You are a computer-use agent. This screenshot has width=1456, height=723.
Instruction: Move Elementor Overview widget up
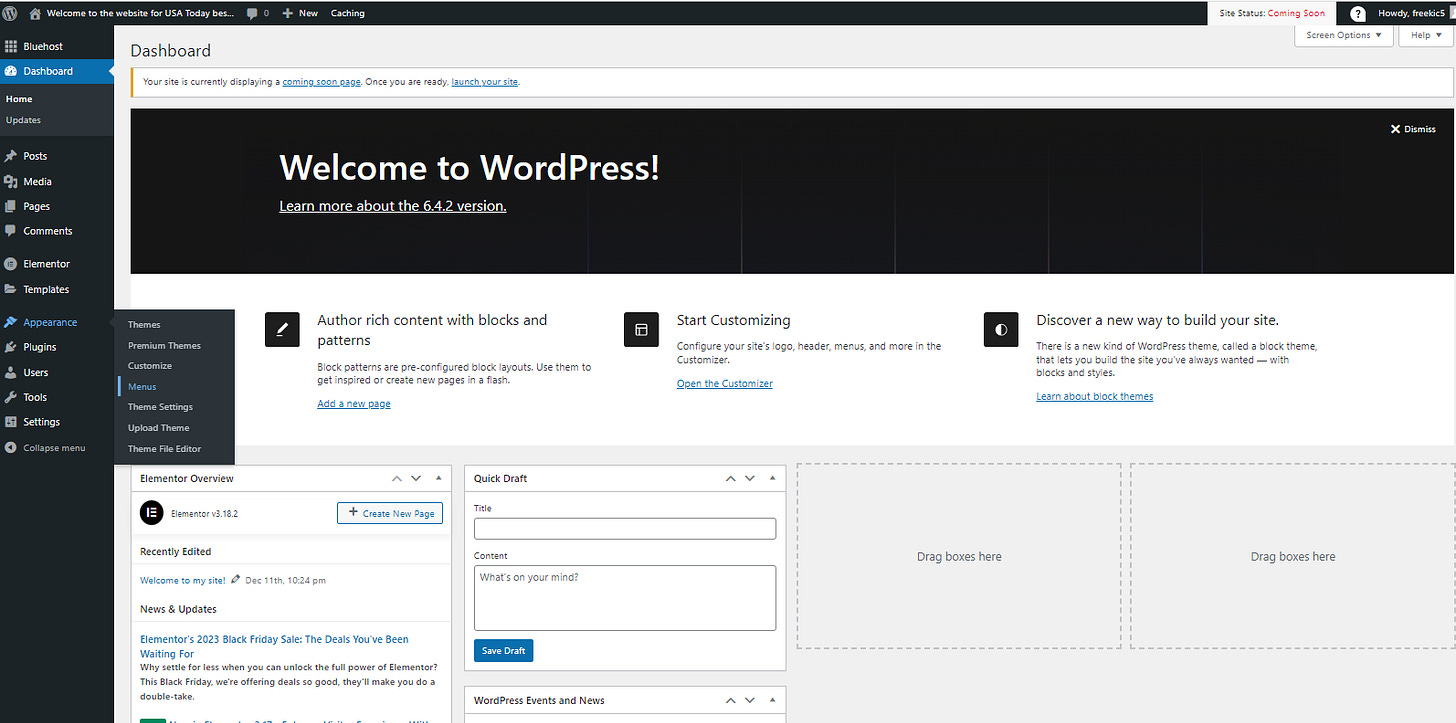tap(396, 478)
